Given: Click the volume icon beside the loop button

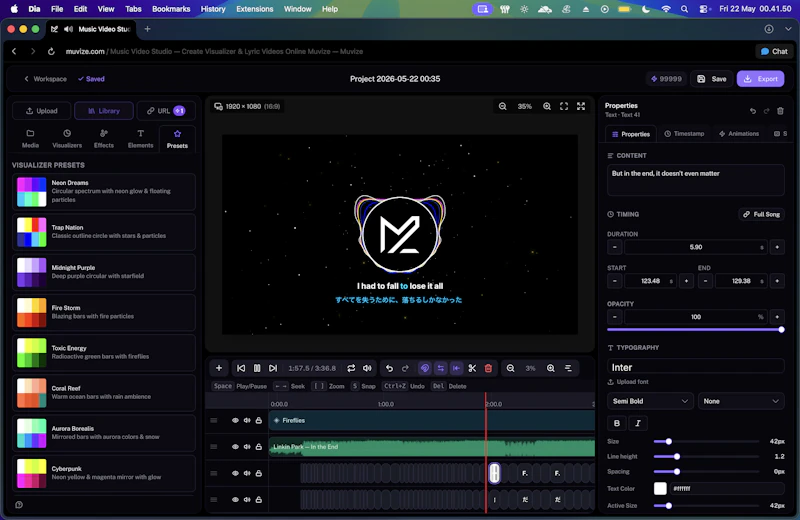Looking at the screenshot, I should click(x=367, y=368).
